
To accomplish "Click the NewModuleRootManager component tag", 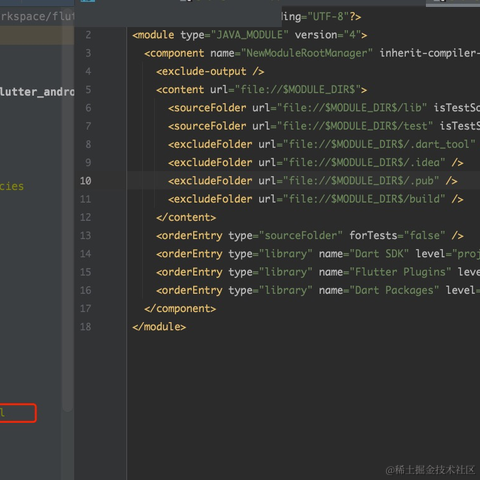I will (x=312, y=53).
